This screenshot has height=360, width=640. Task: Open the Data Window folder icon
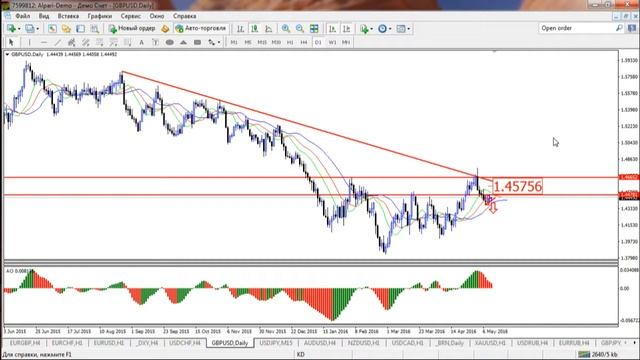click(x=66, y=29)
